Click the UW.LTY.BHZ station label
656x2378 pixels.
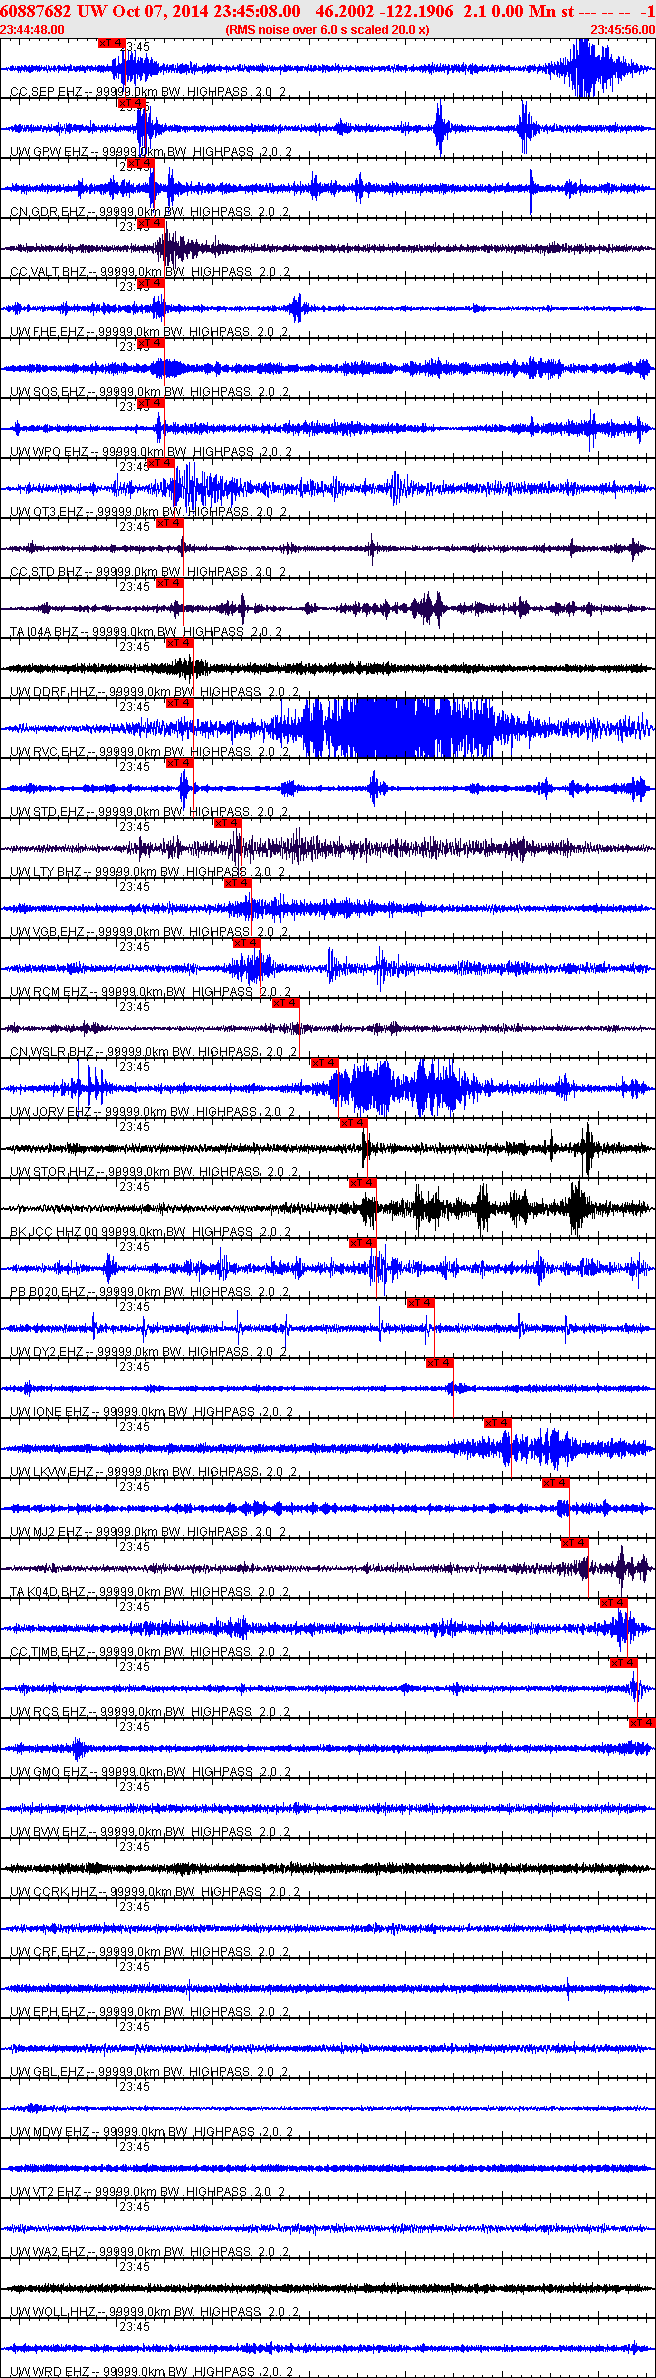coord(148,872)
